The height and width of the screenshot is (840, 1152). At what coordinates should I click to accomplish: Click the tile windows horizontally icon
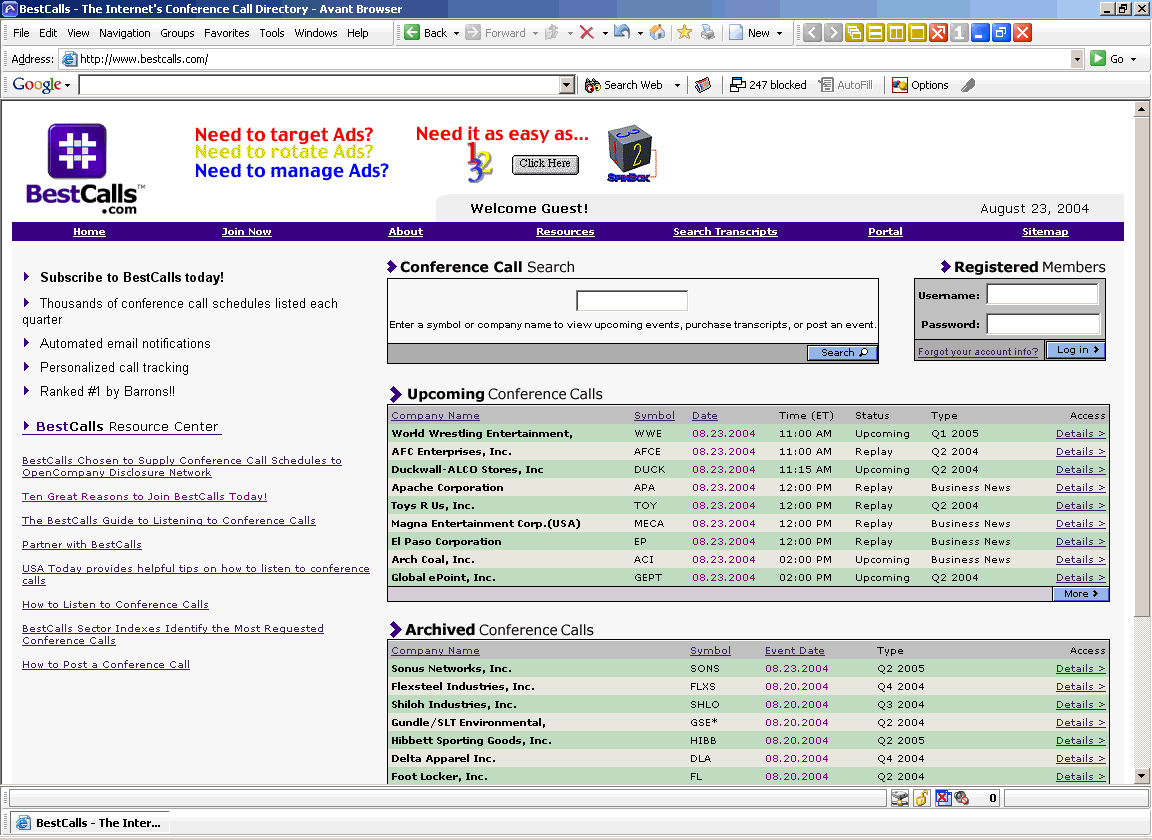(x=875, y=33)
